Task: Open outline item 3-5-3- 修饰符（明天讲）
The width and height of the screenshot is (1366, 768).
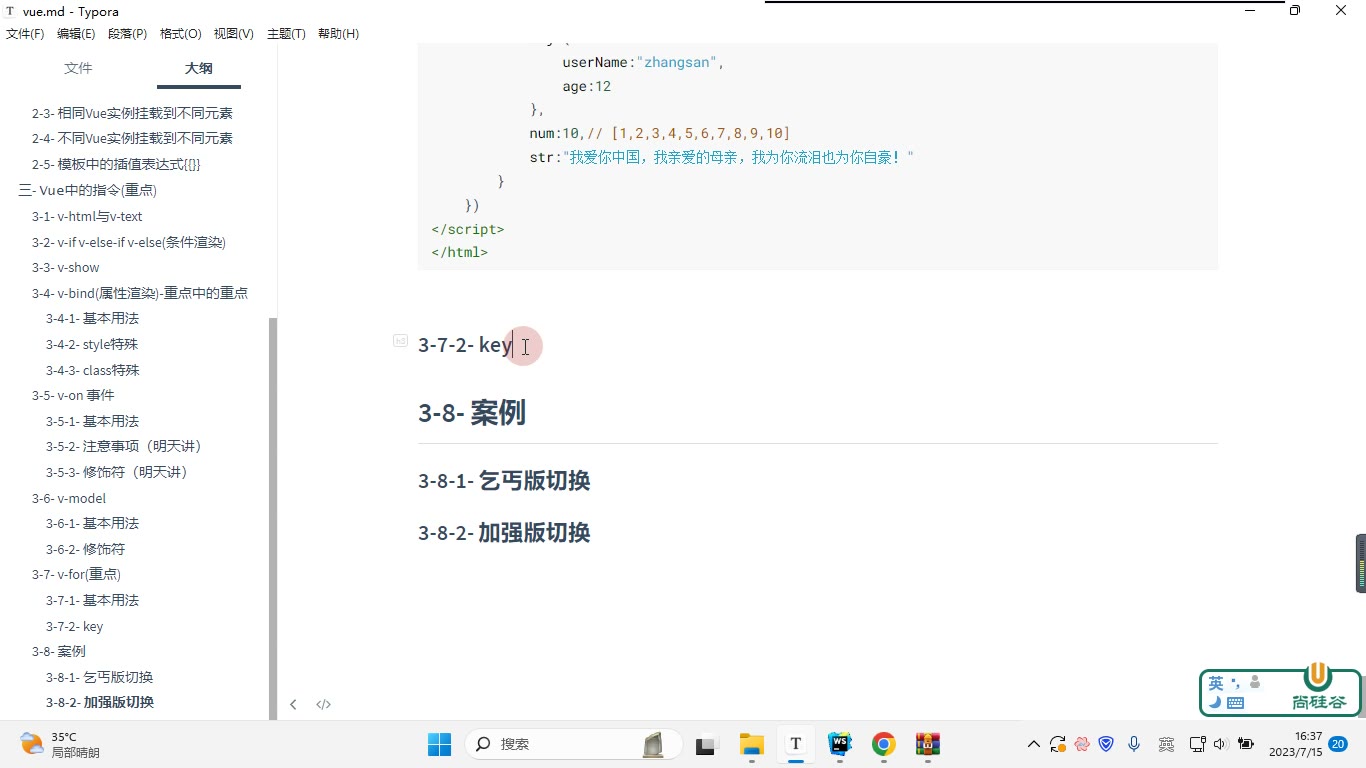Action: [117, 472]
